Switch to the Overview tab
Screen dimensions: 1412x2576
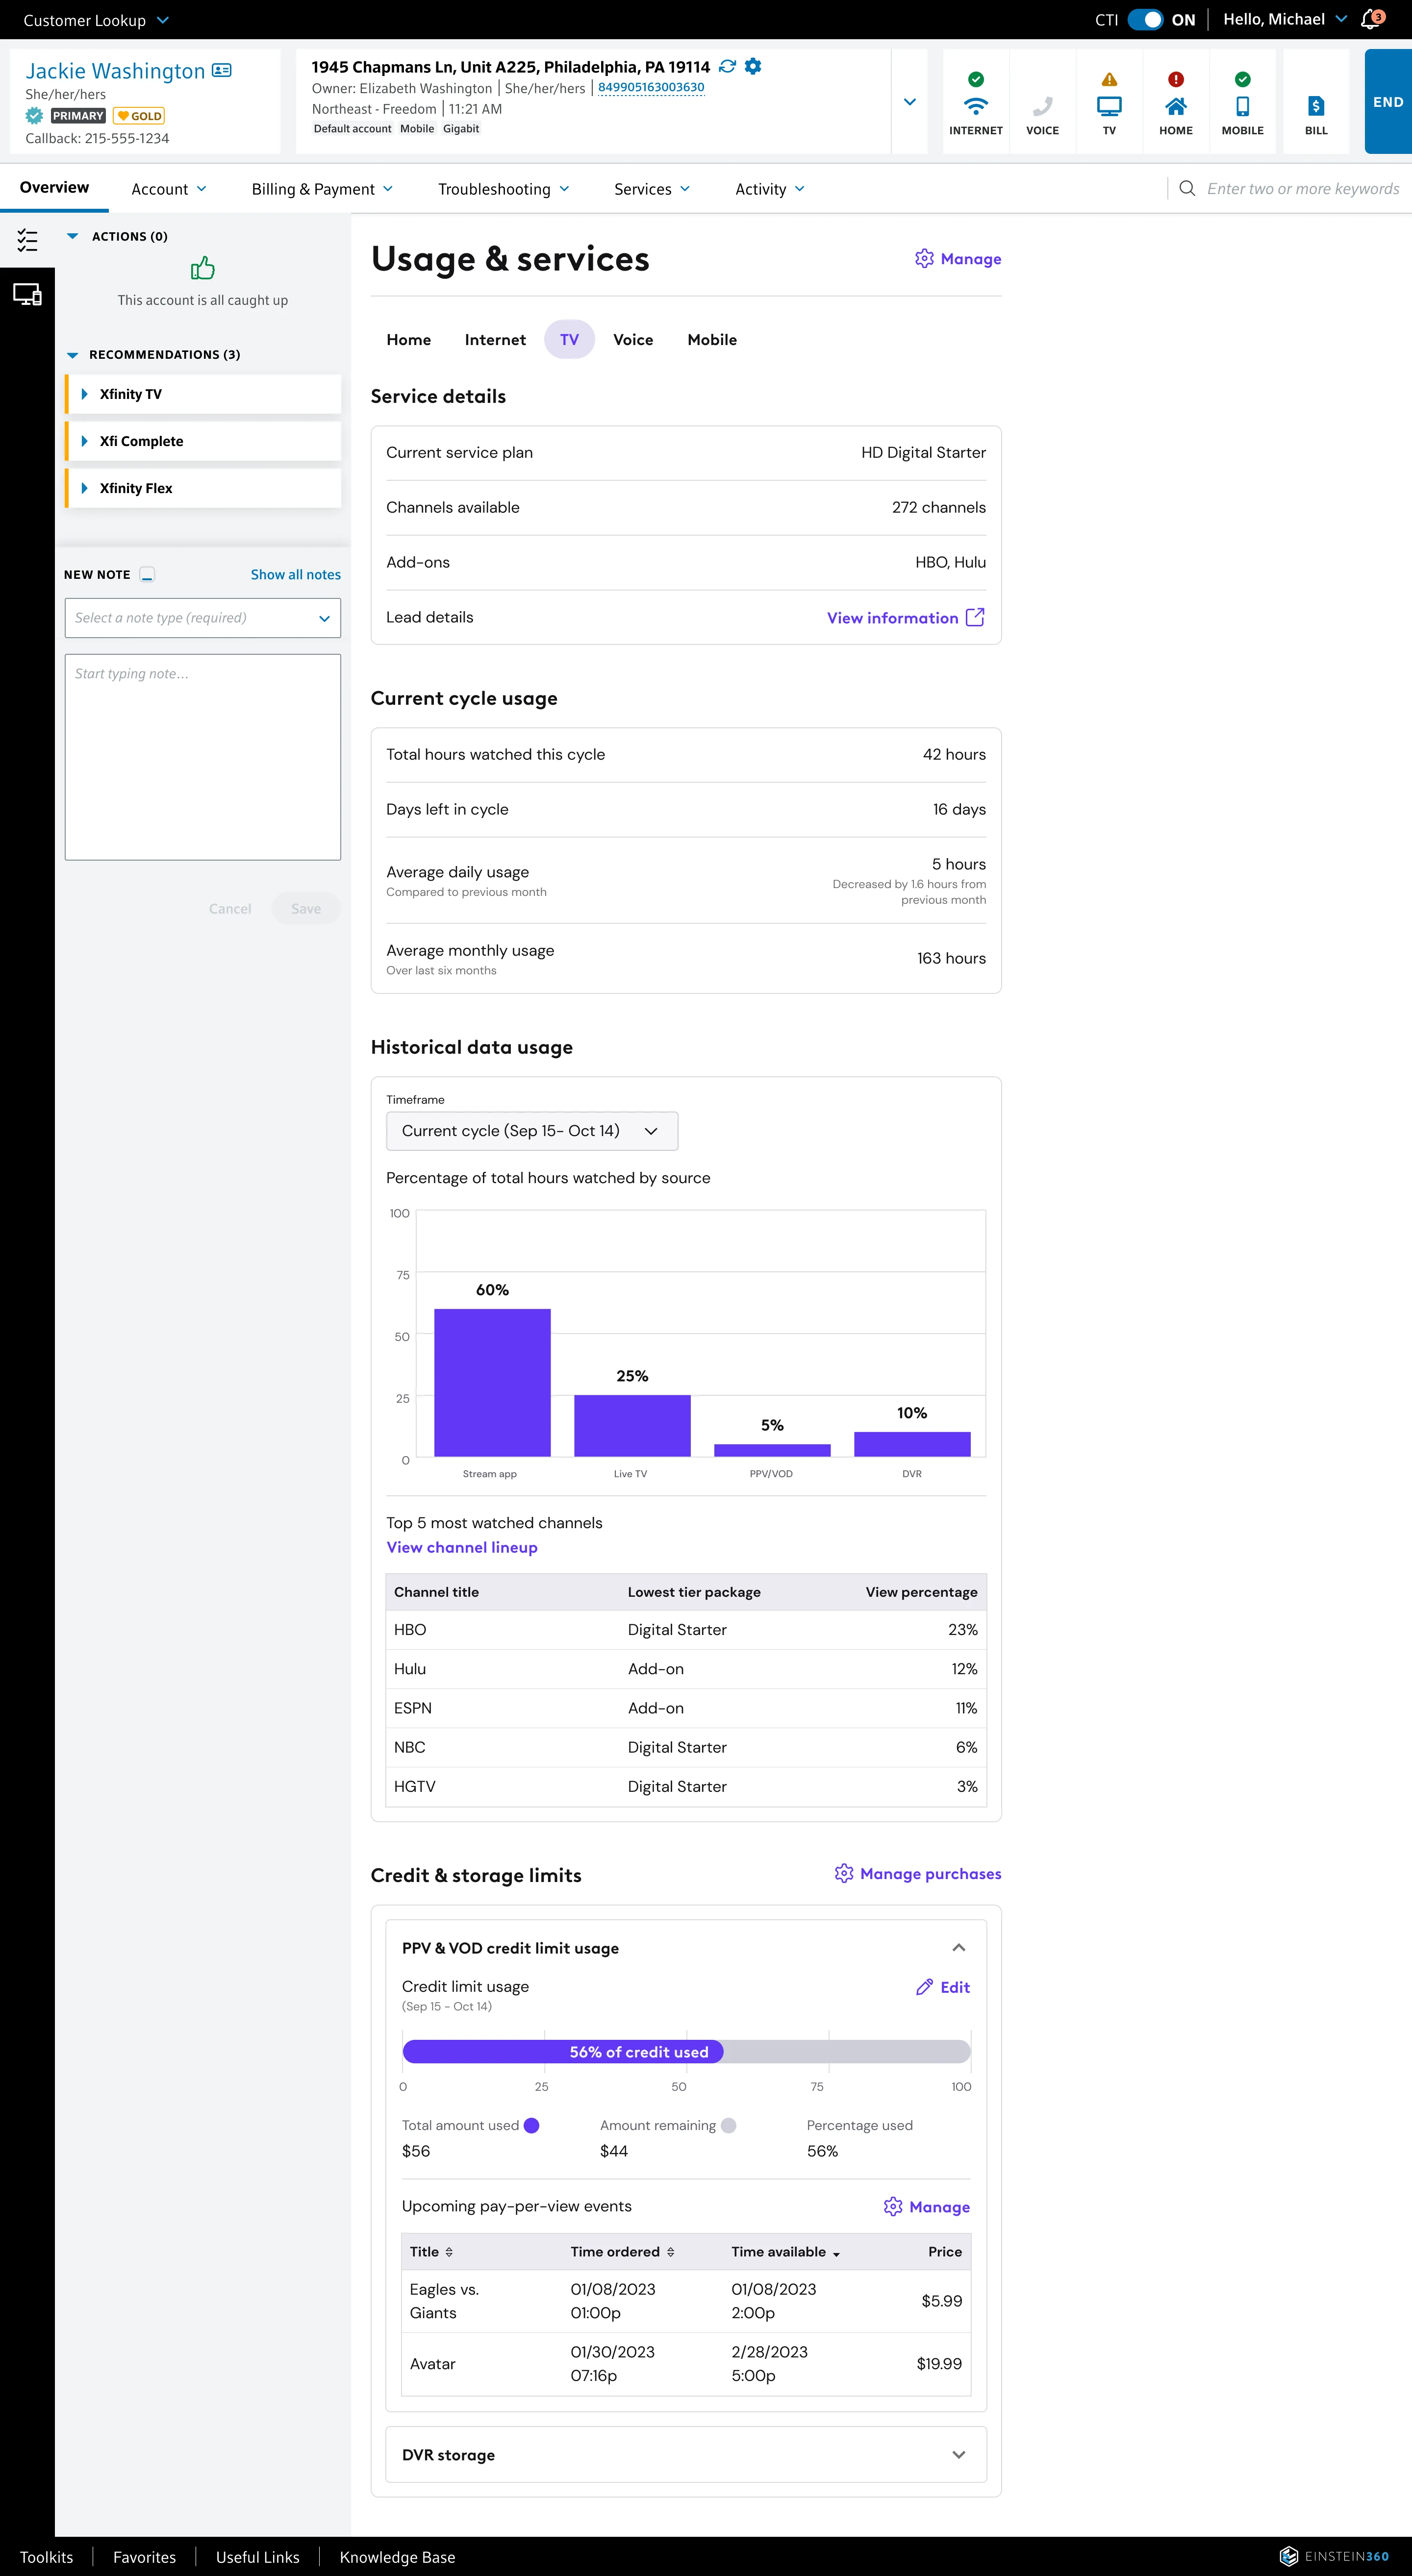tap(54, 187)
